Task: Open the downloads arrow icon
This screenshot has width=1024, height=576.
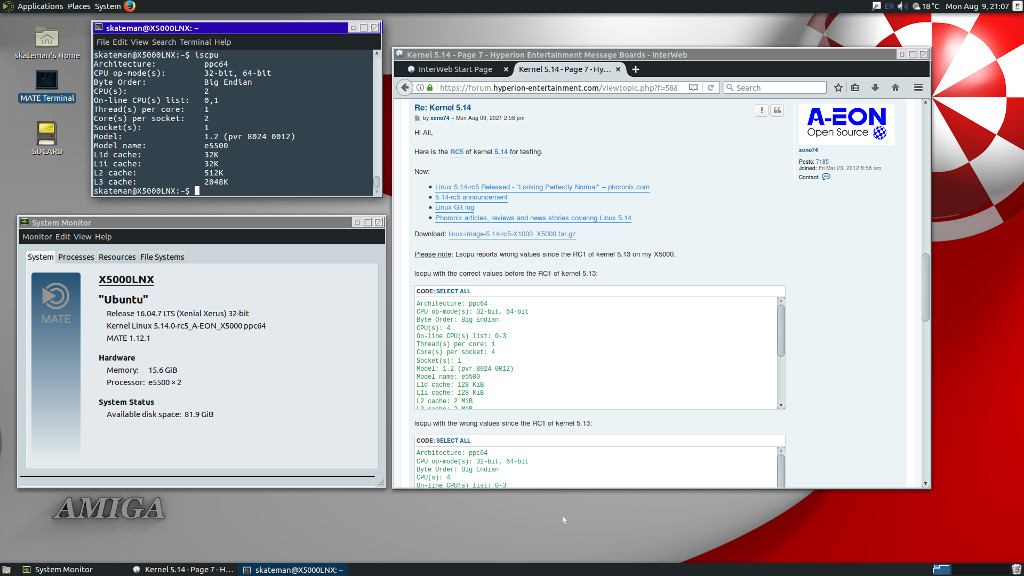Action: pos(875,88)
